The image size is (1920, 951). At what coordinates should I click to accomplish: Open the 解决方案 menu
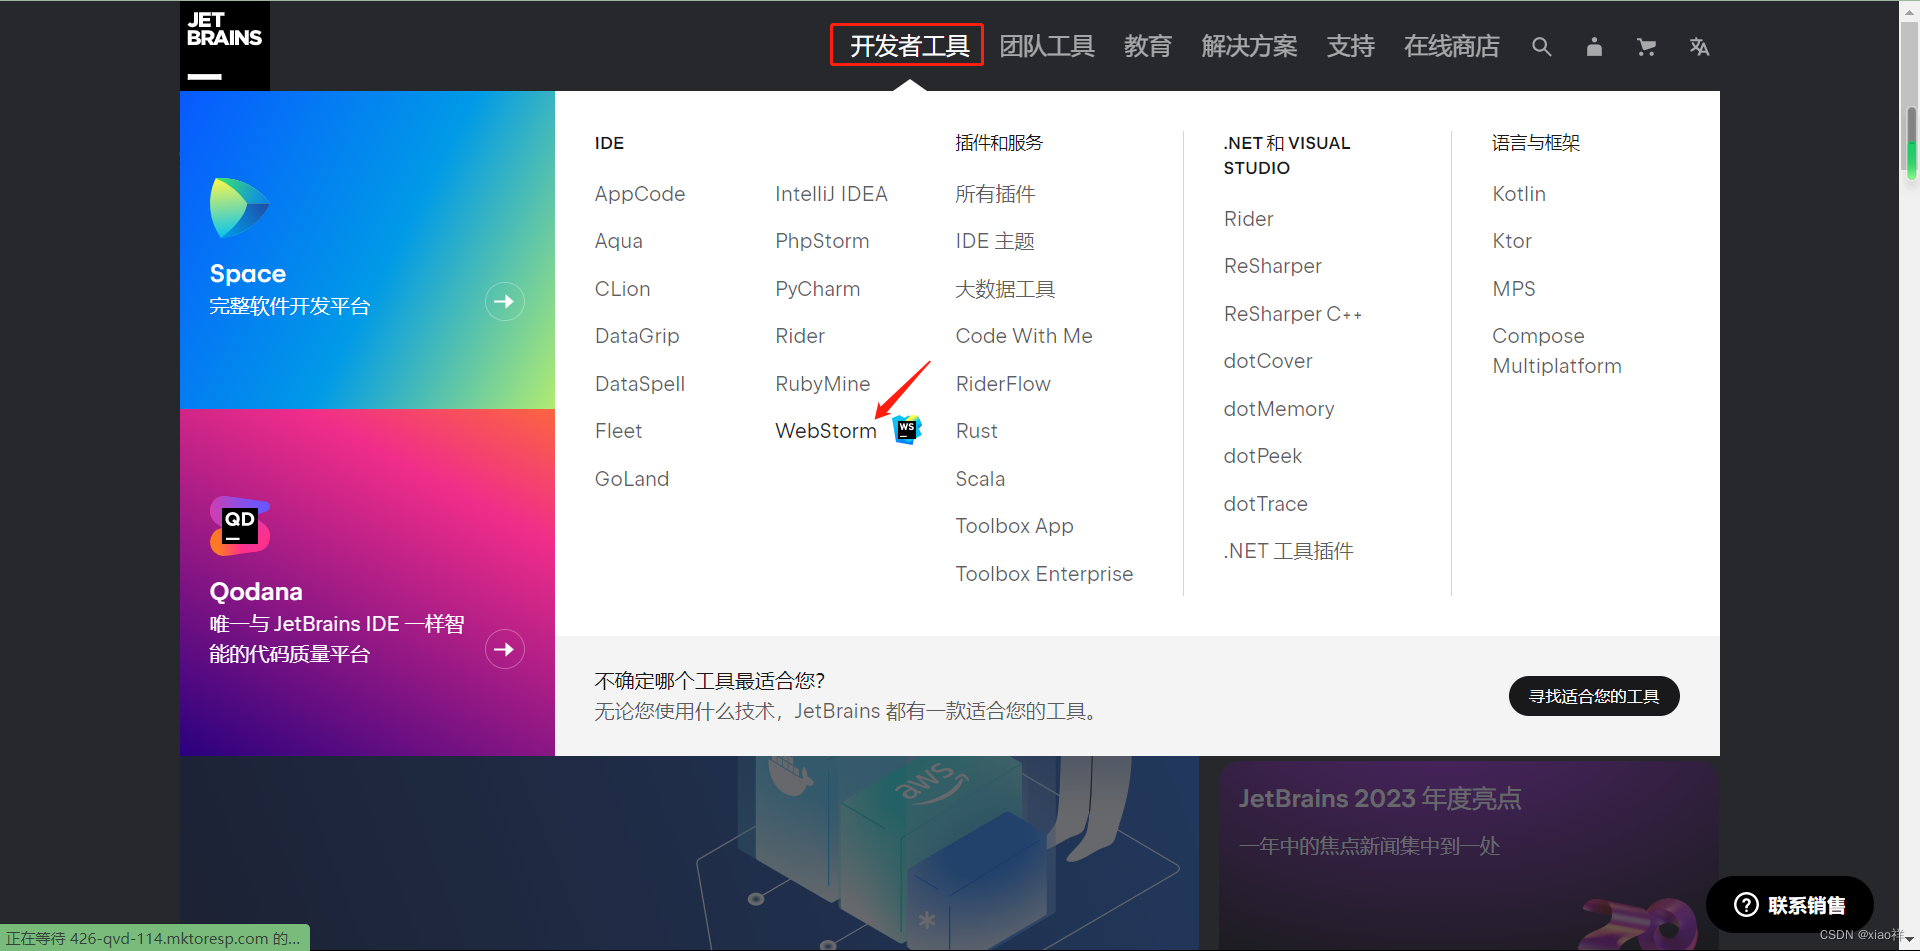(x=1249, y=46)
